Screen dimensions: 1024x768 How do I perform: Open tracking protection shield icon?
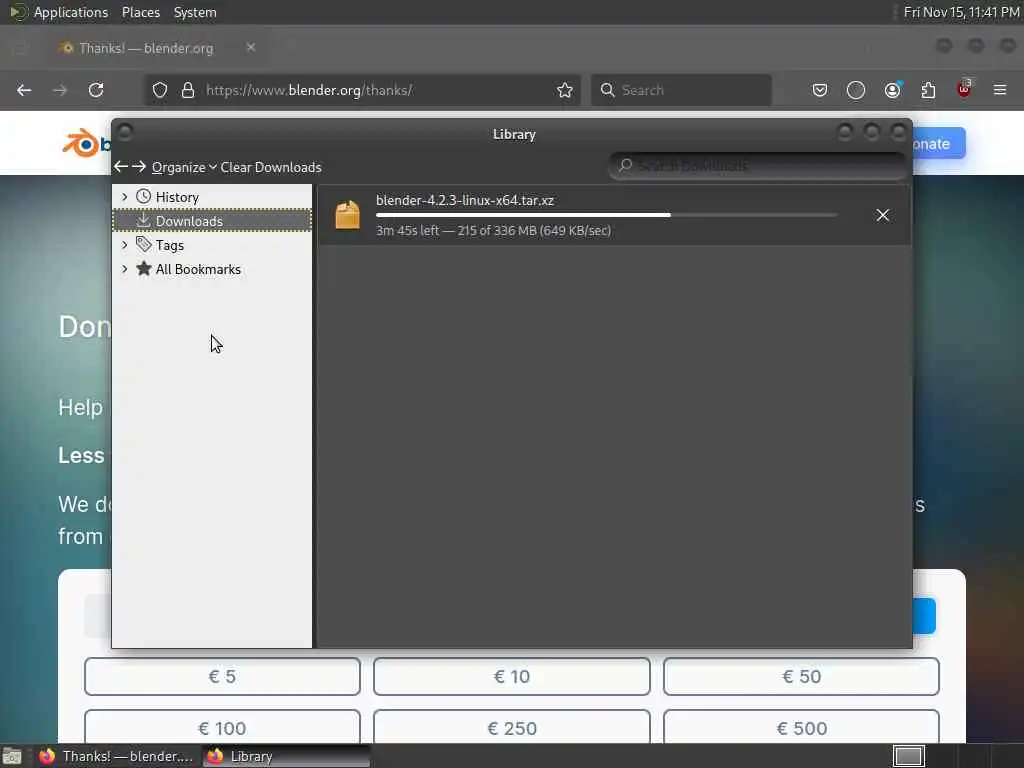point(160,90)
